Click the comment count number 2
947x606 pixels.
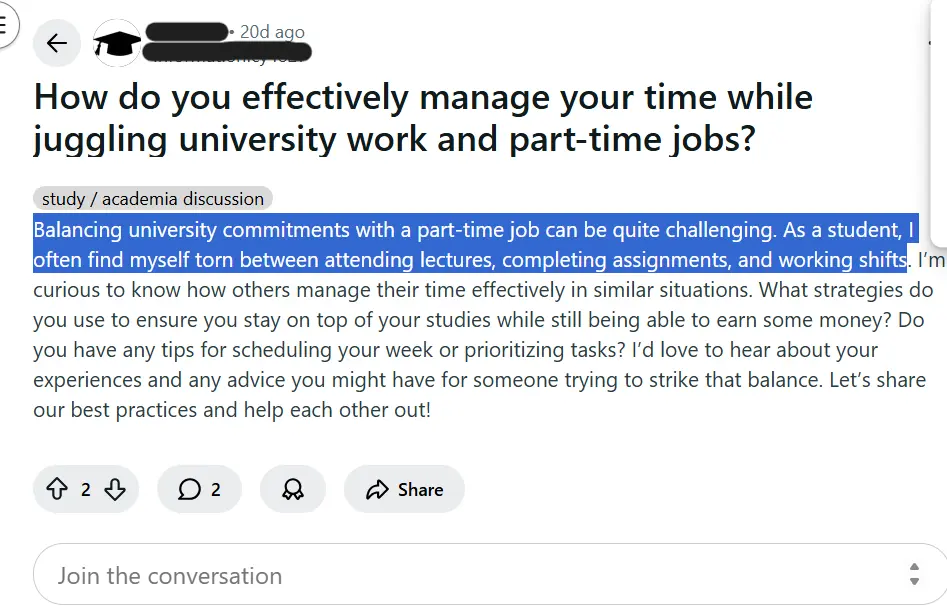point(216,489)
